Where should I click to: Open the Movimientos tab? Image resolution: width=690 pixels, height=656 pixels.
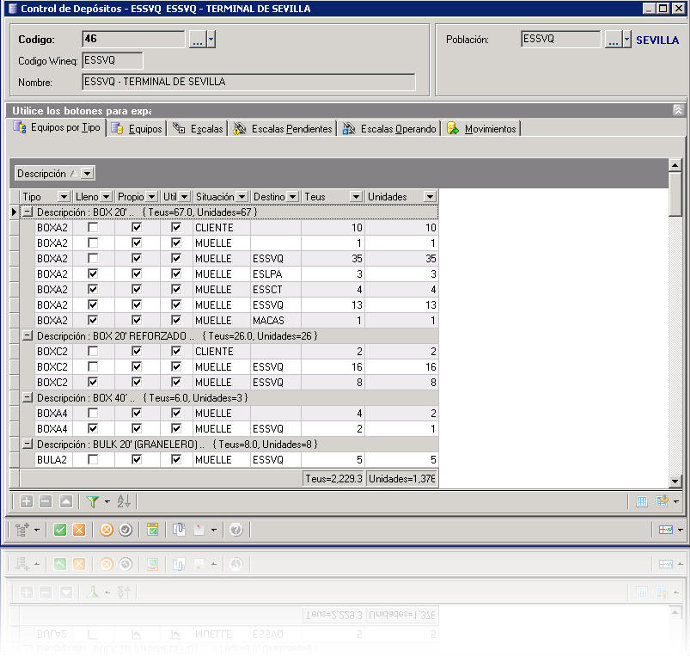pyautogui.click(x=481, y=128)
